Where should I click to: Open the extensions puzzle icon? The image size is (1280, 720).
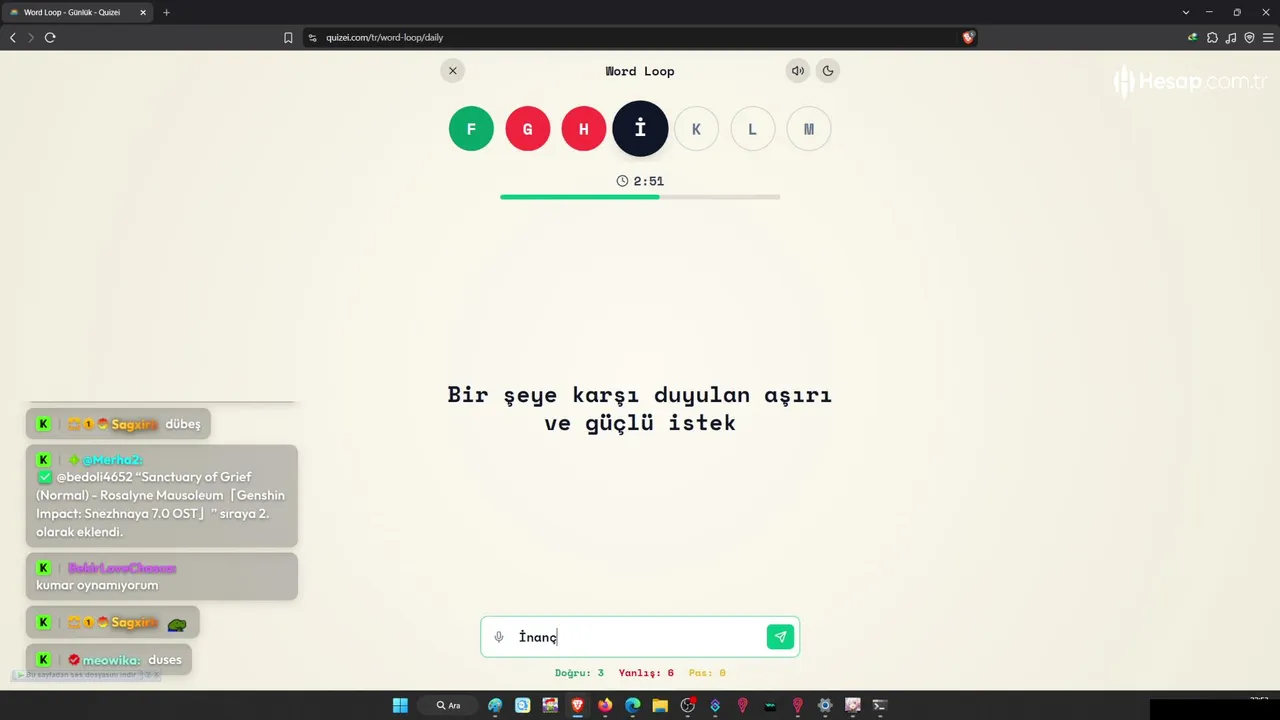(x=1212, y=37)
